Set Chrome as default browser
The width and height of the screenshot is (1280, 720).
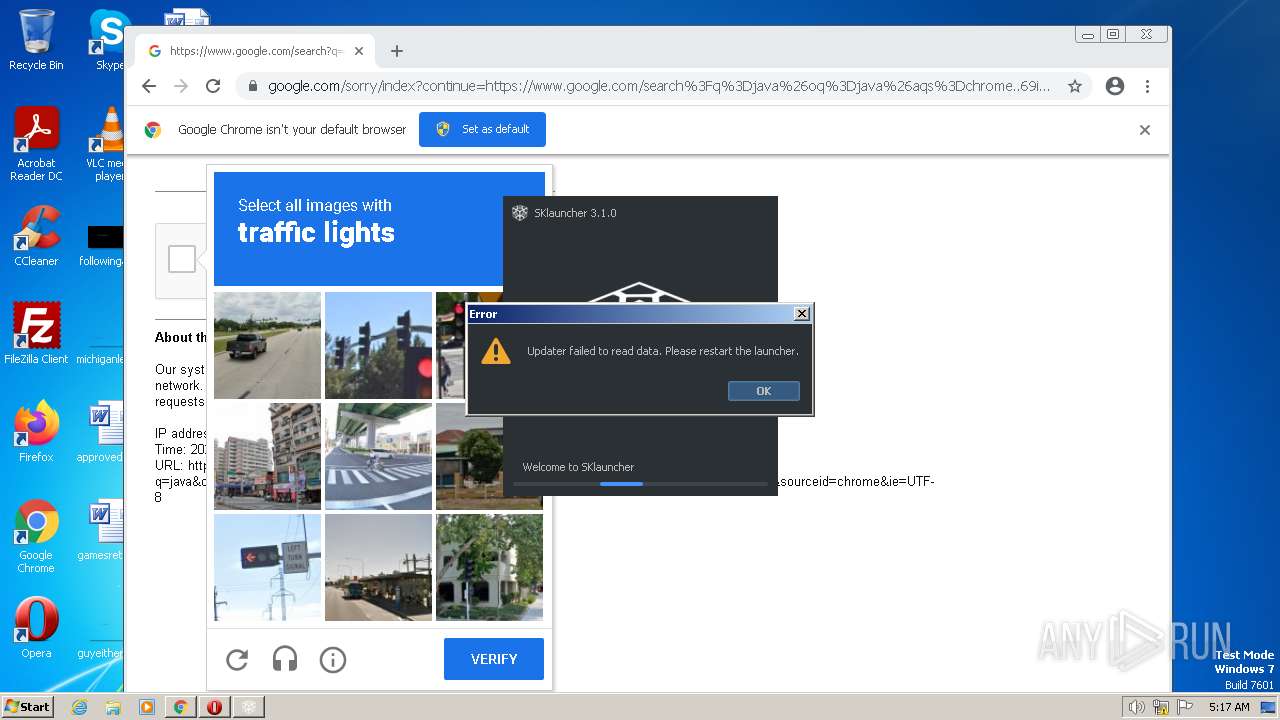(482, 129)
